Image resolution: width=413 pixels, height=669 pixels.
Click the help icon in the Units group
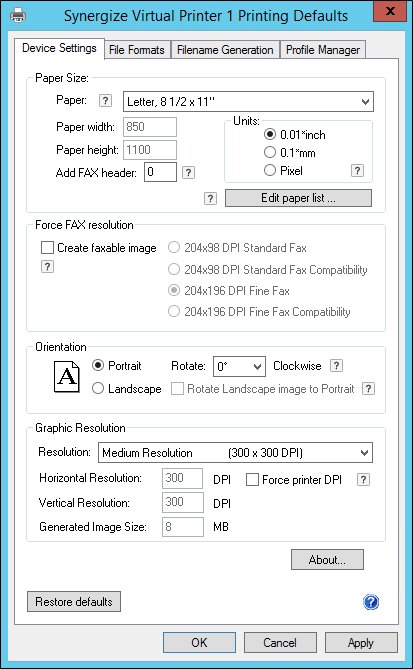click(357, 171)
